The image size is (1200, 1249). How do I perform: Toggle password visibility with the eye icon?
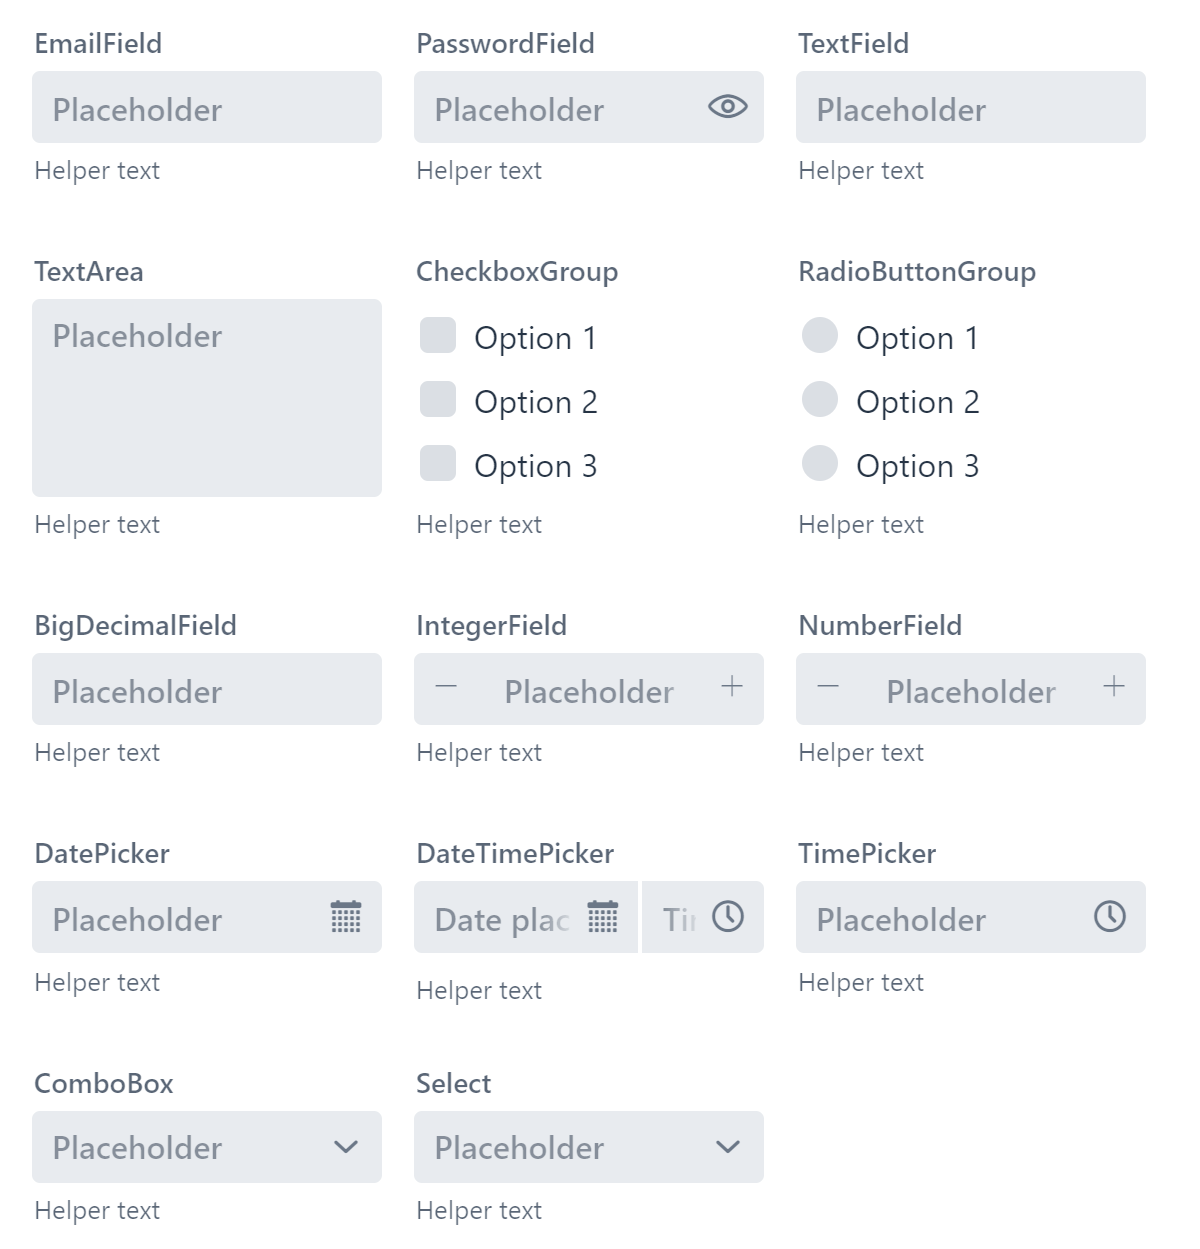727,106
